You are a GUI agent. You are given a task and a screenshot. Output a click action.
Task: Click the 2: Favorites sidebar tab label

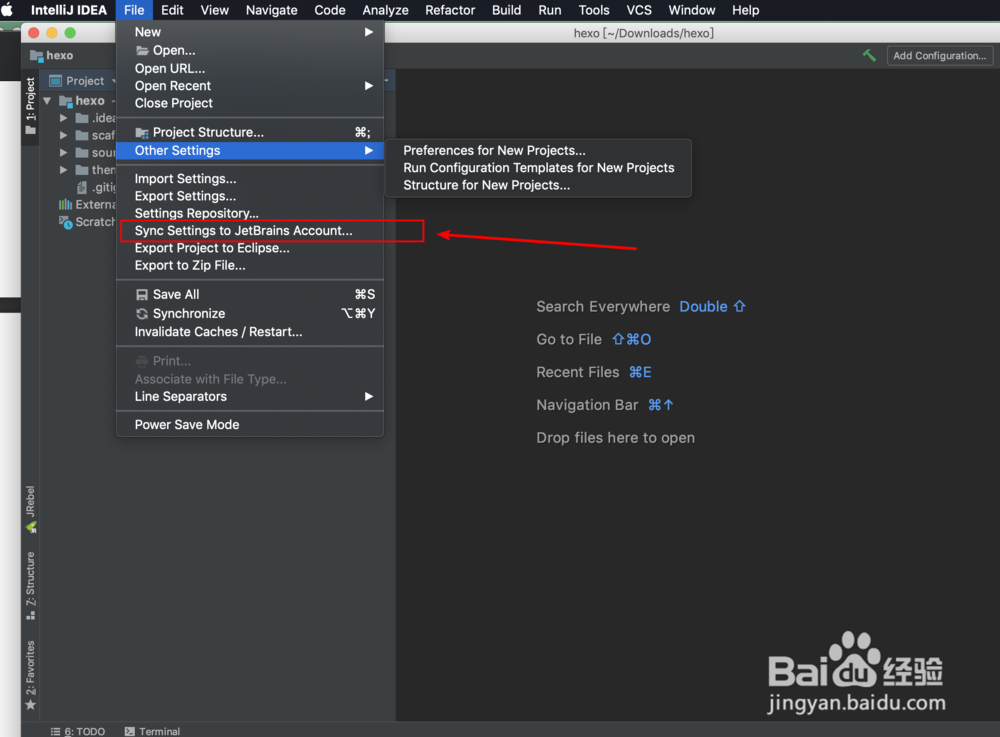30,668
